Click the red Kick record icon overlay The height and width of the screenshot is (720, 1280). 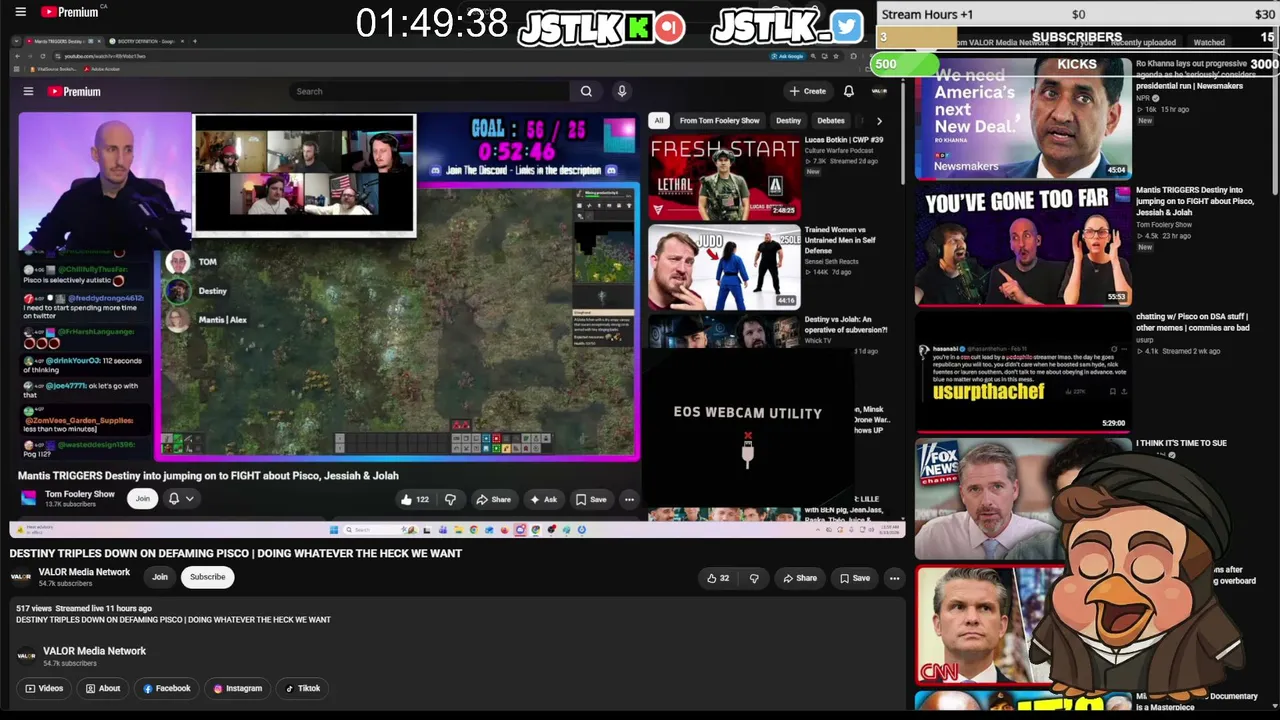(x=671, y=27)
